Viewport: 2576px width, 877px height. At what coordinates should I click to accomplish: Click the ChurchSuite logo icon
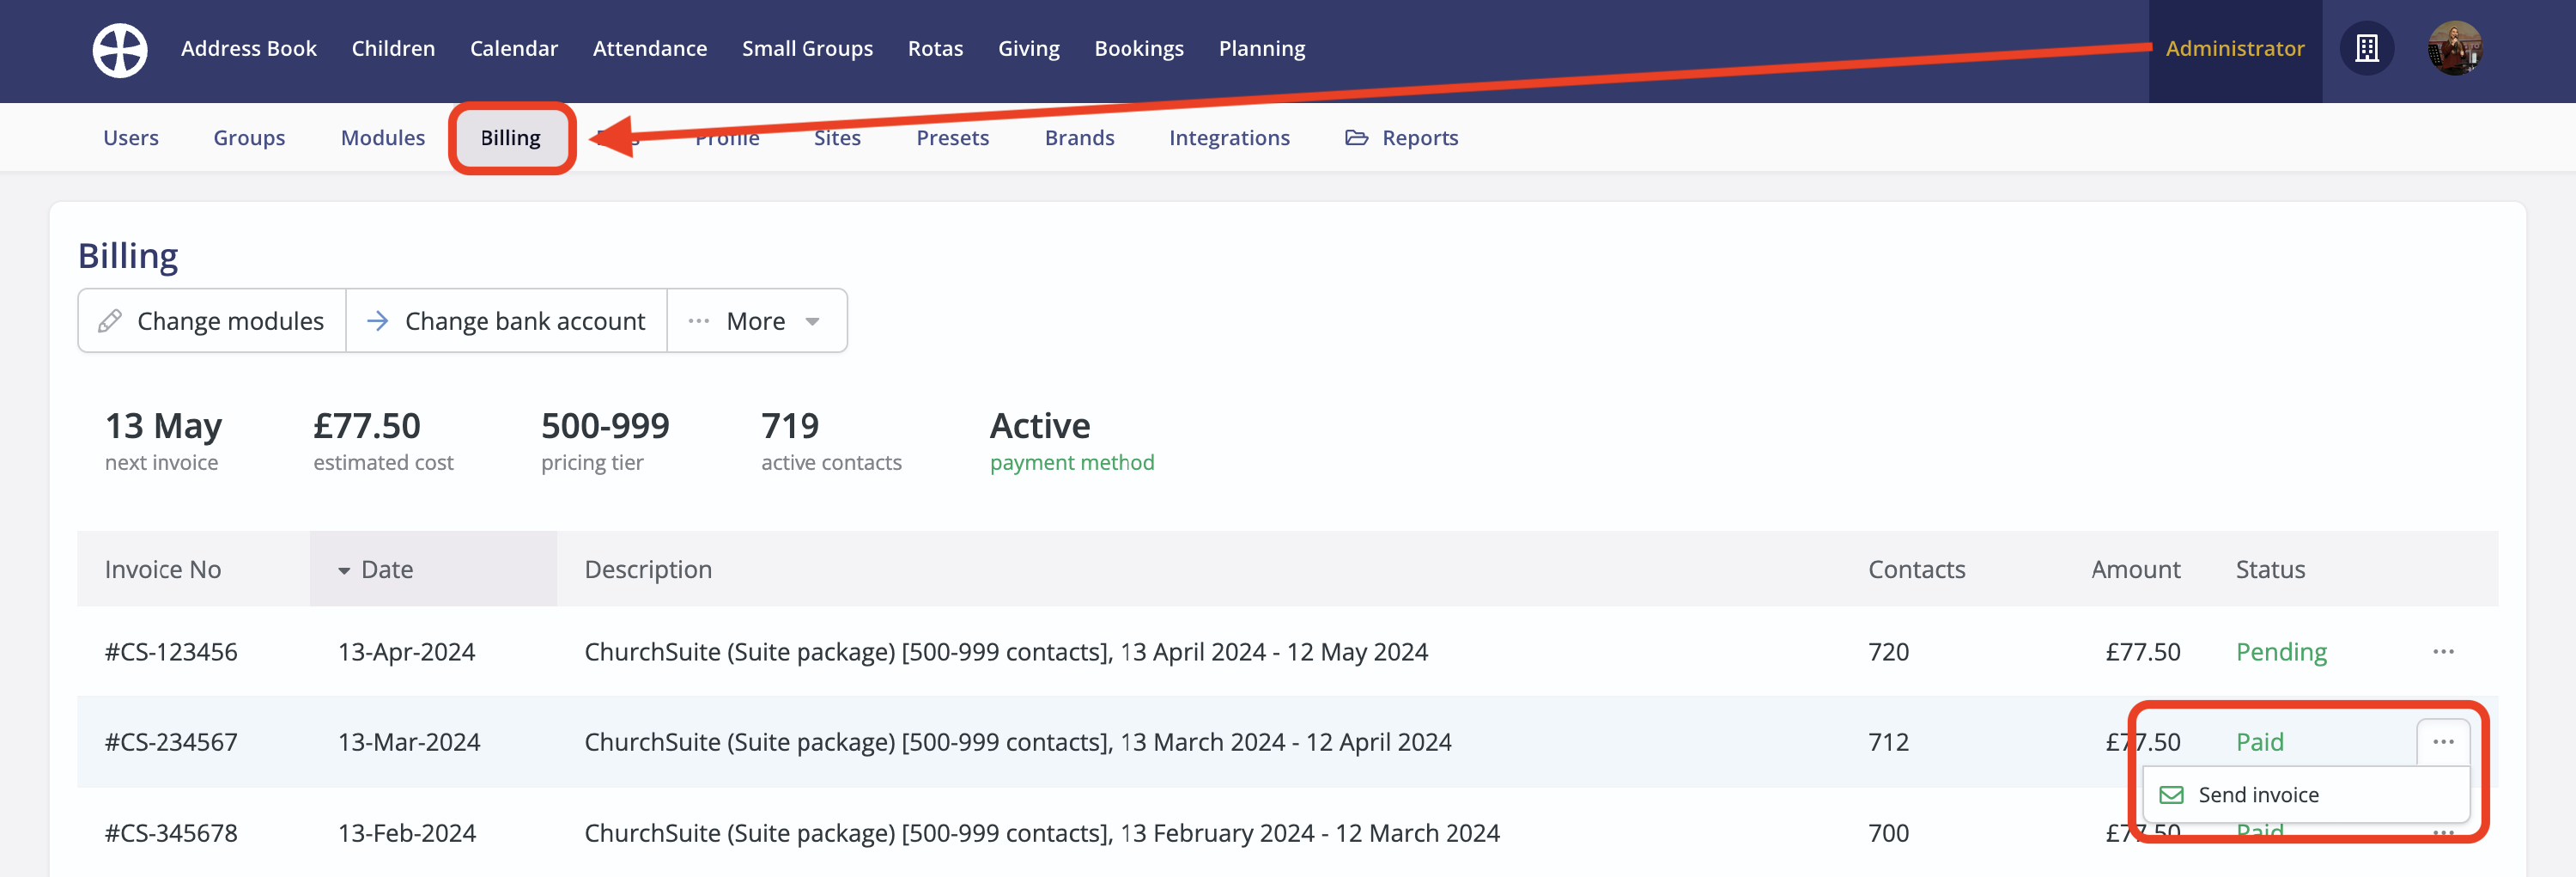click(x=119, y=48)
